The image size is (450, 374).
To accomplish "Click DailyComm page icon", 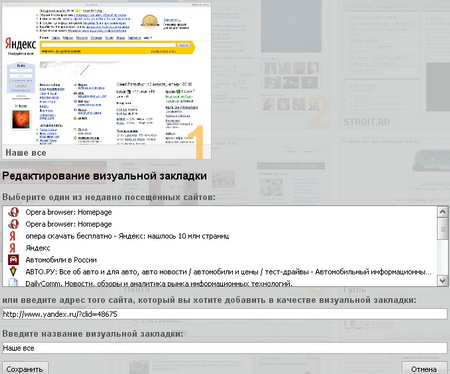I will click(13, 283).
